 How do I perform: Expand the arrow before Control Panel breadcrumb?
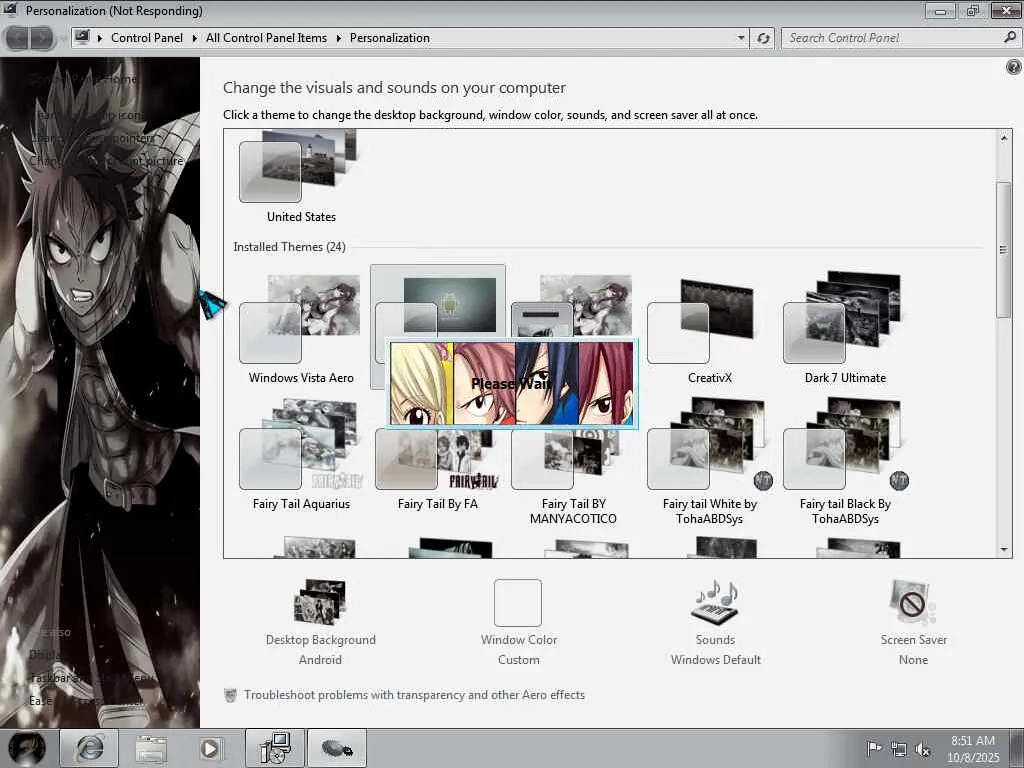(x=100, y=38)
